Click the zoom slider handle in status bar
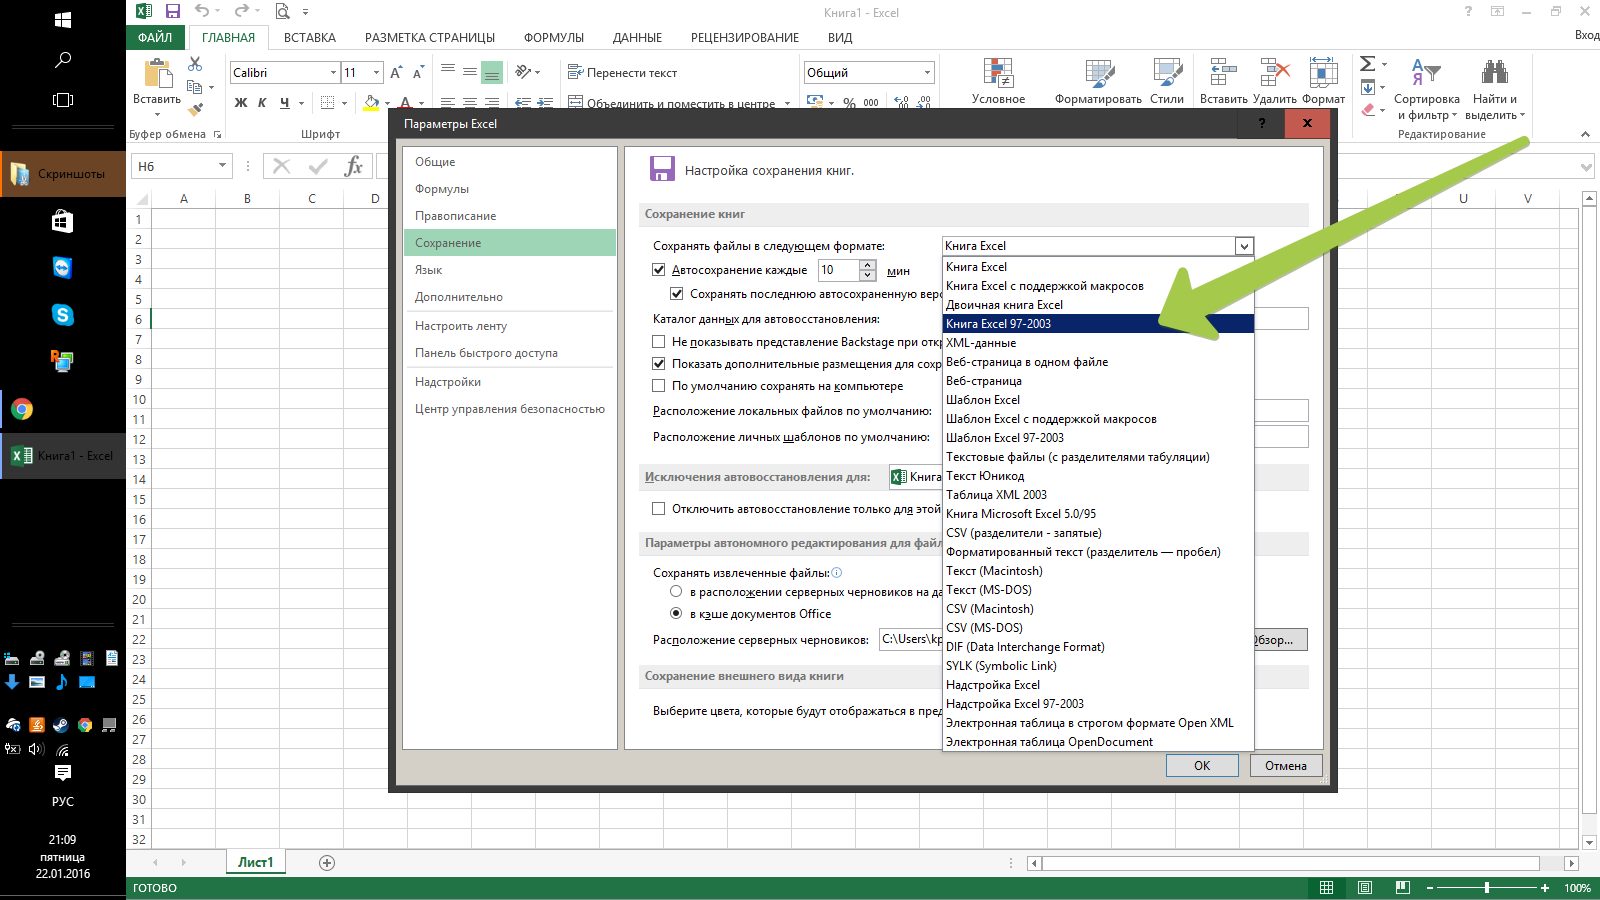The image size is (1600, 900). (1487, 888)
